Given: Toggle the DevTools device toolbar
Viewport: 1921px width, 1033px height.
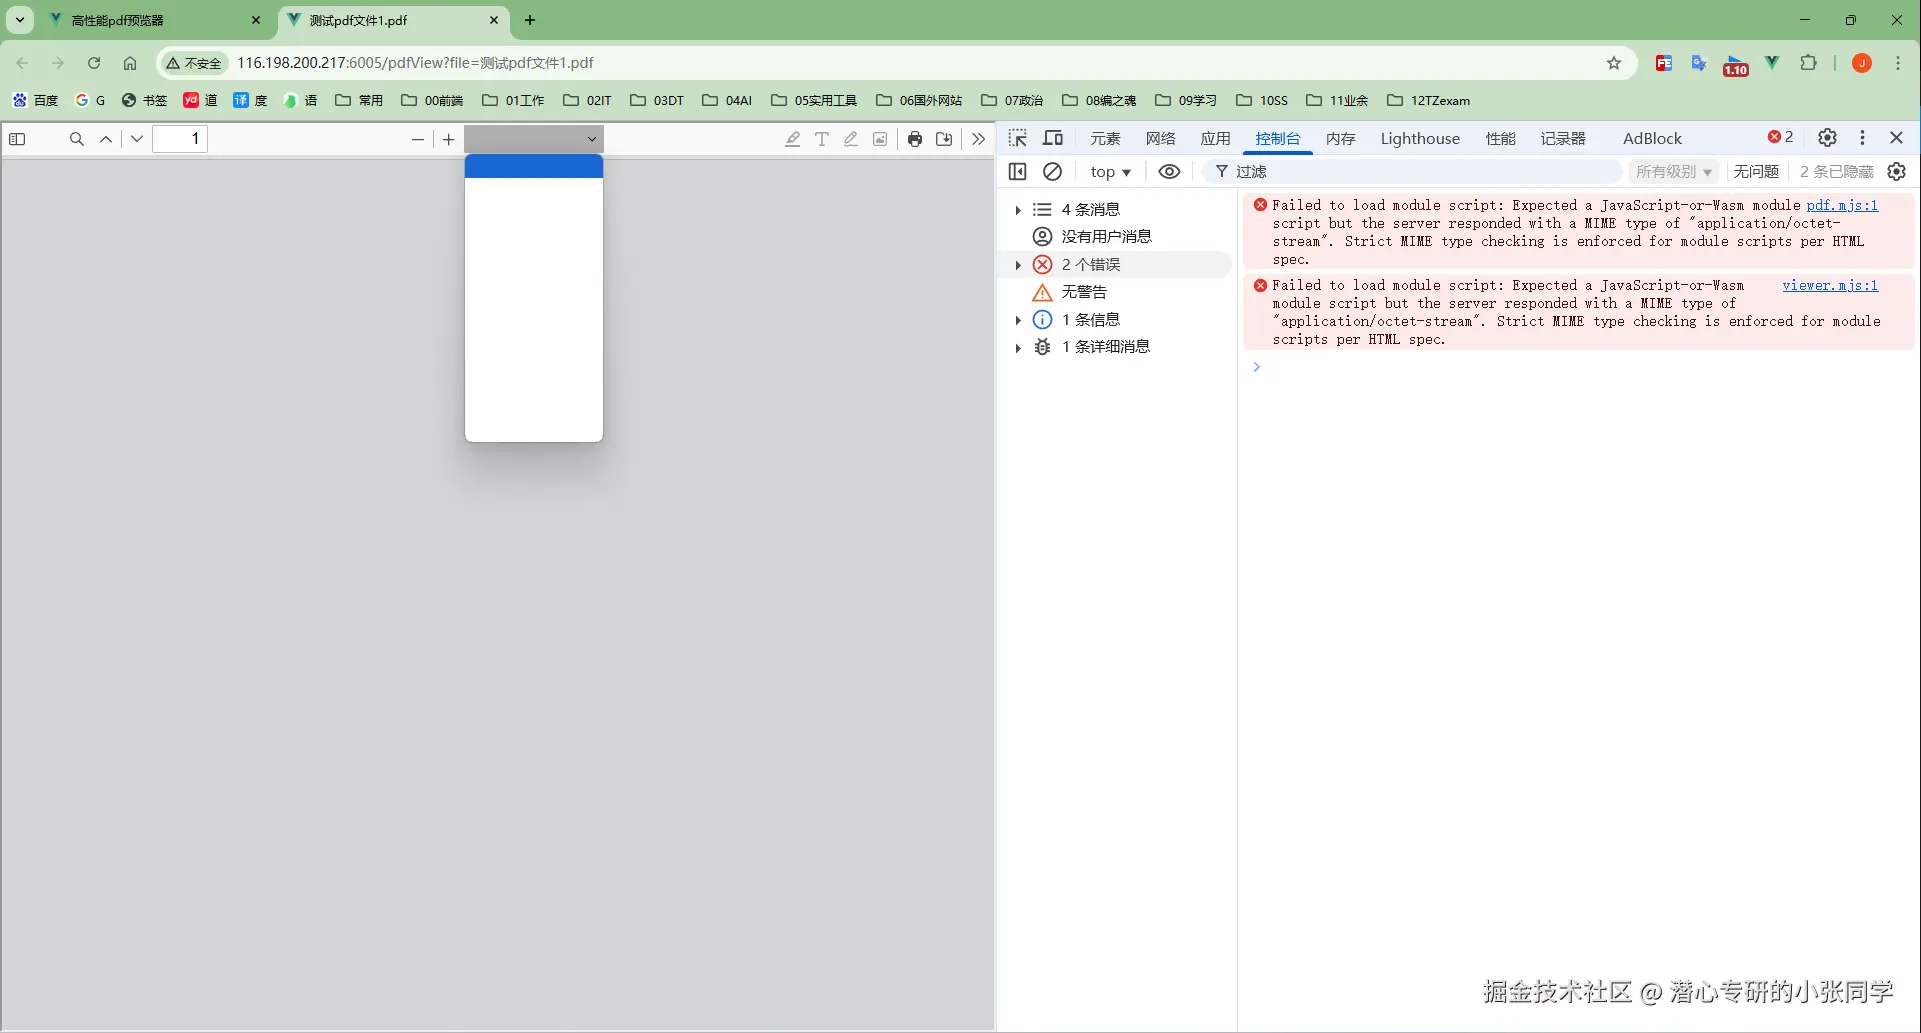Looking at the screenshot, I should (x=1053, y=138).
